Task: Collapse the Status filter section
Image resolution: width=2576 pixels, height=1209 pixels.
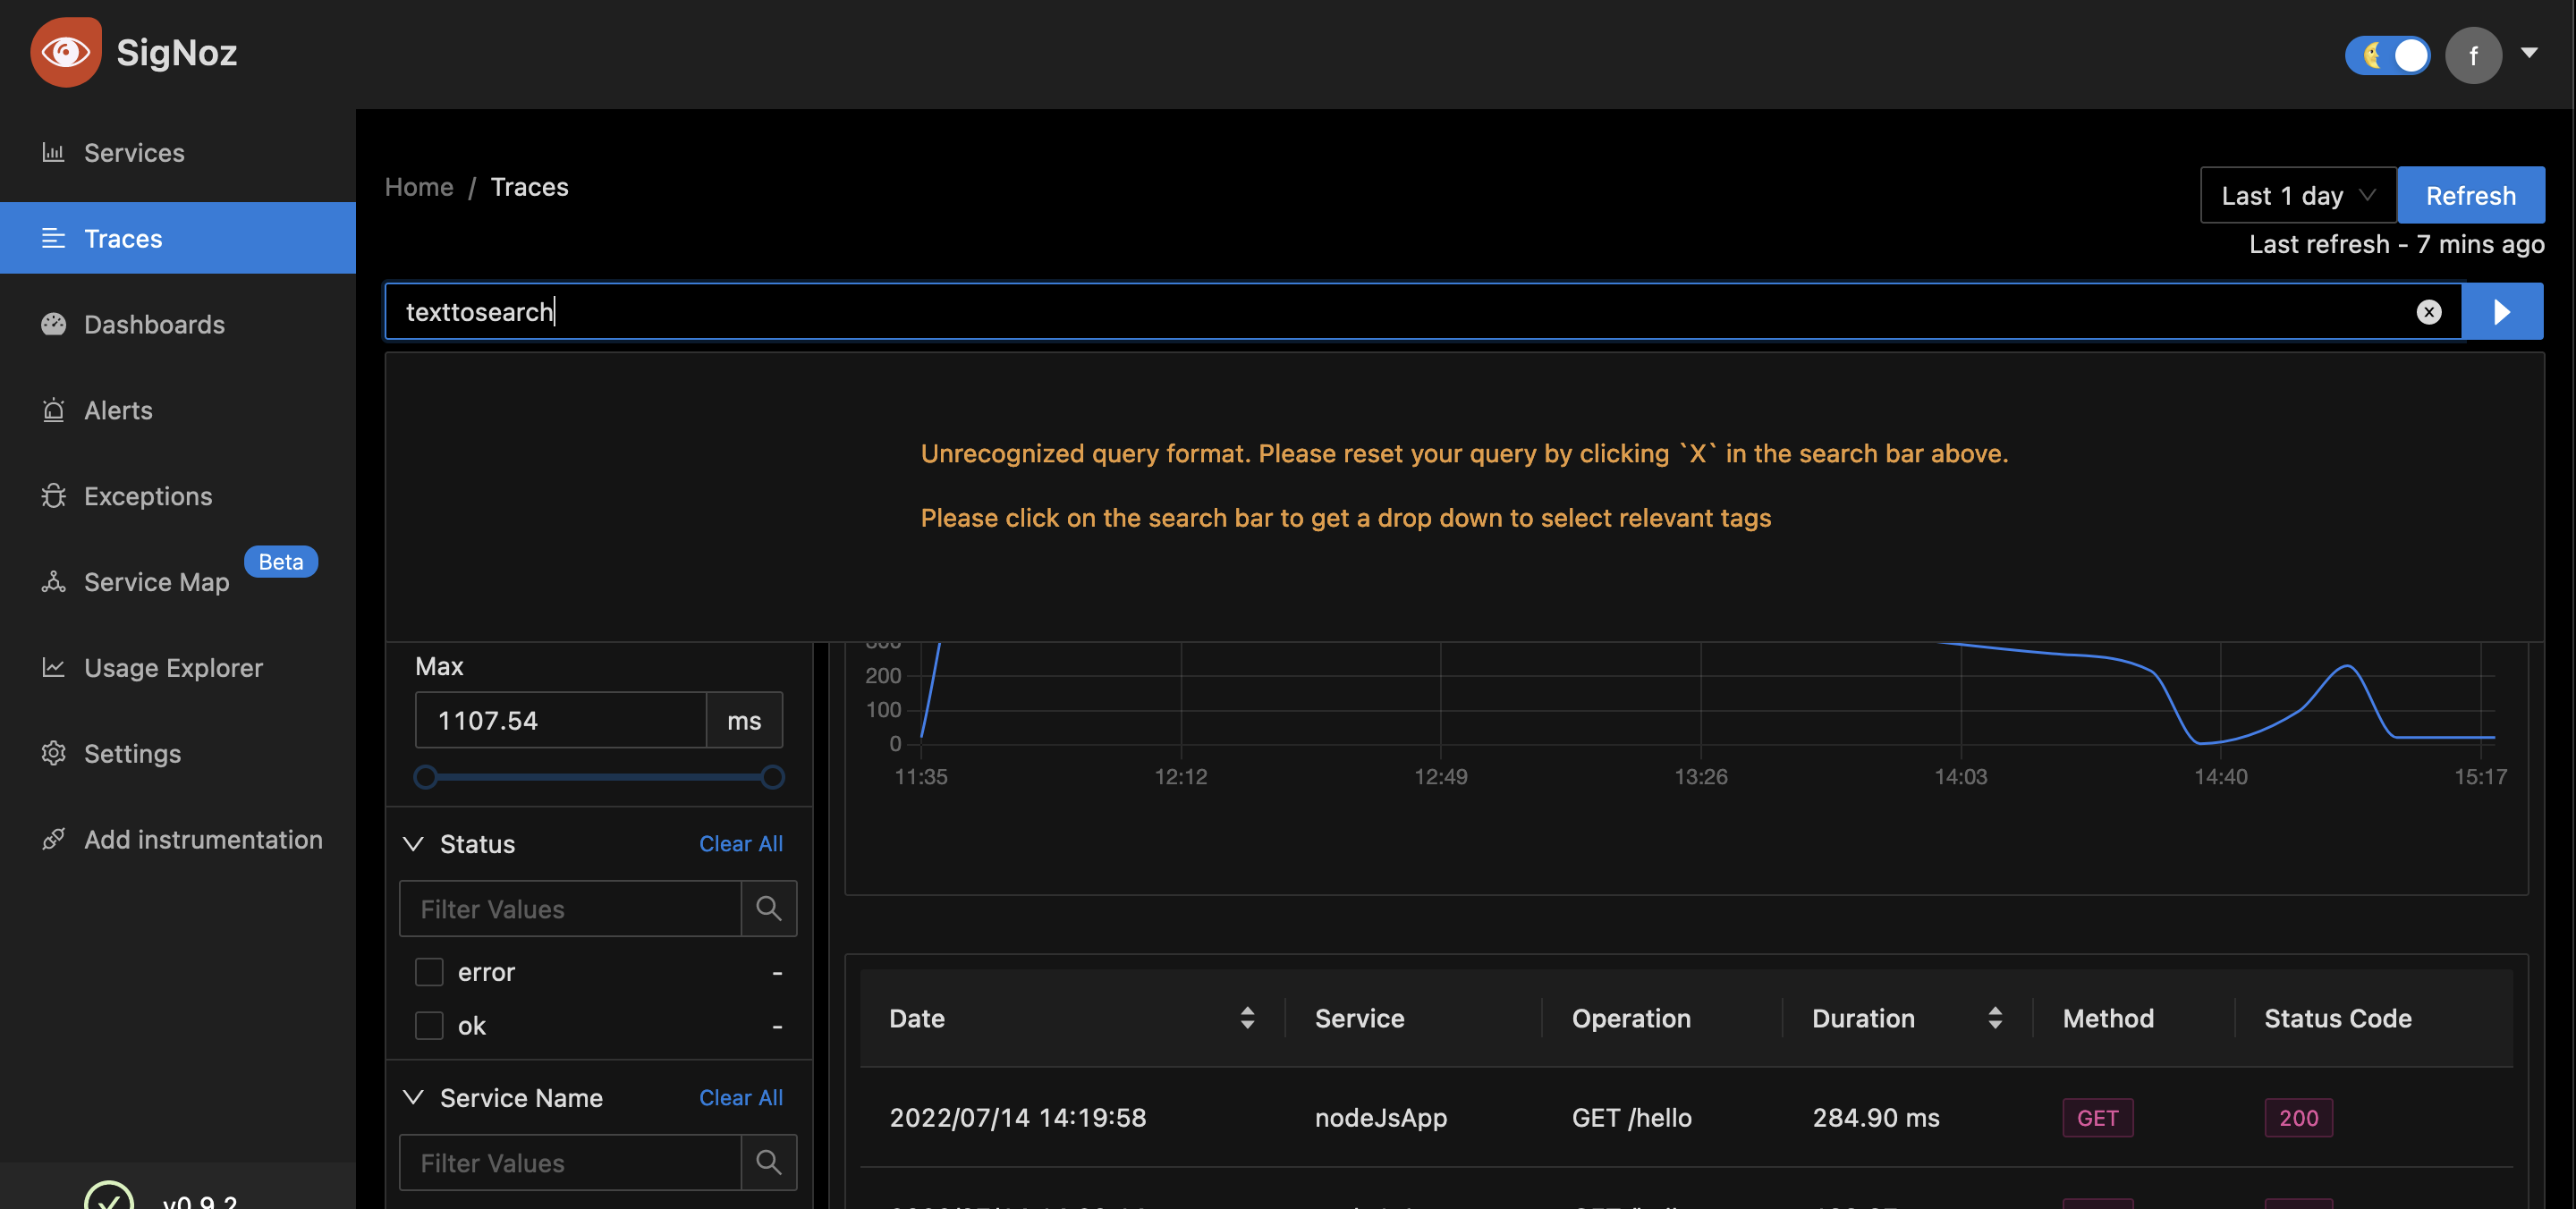Action: [x=414, y=843]
